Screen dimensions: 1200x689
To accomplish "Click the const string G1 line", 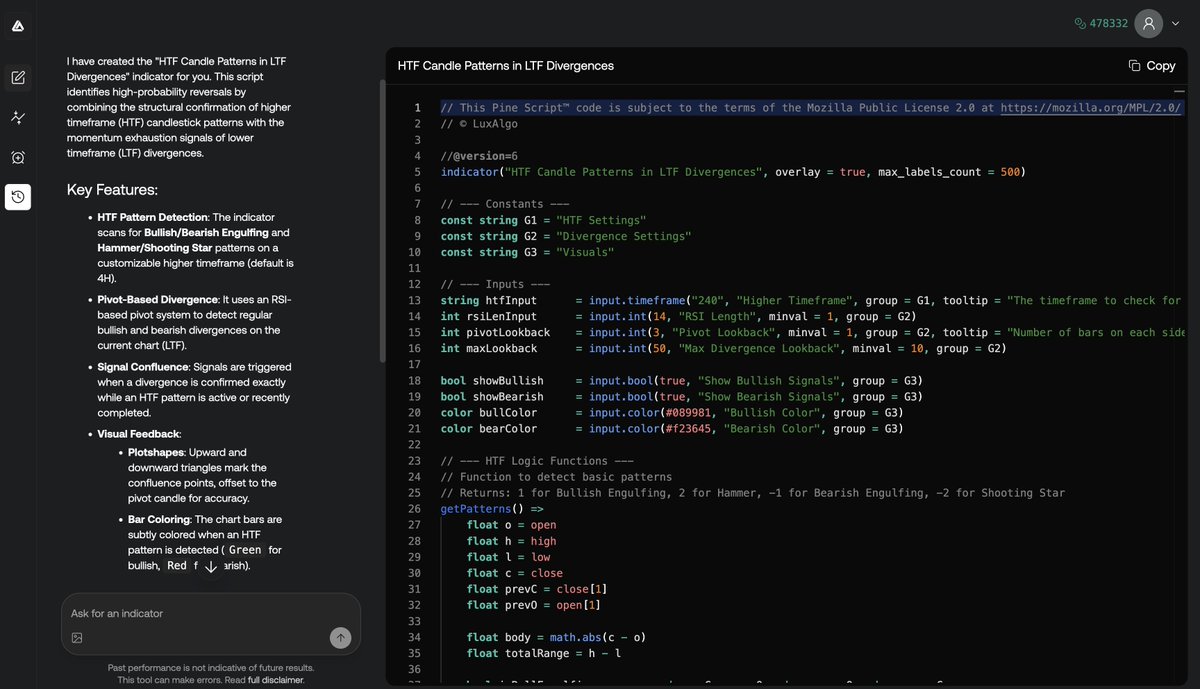I will [x=543, y=220].
